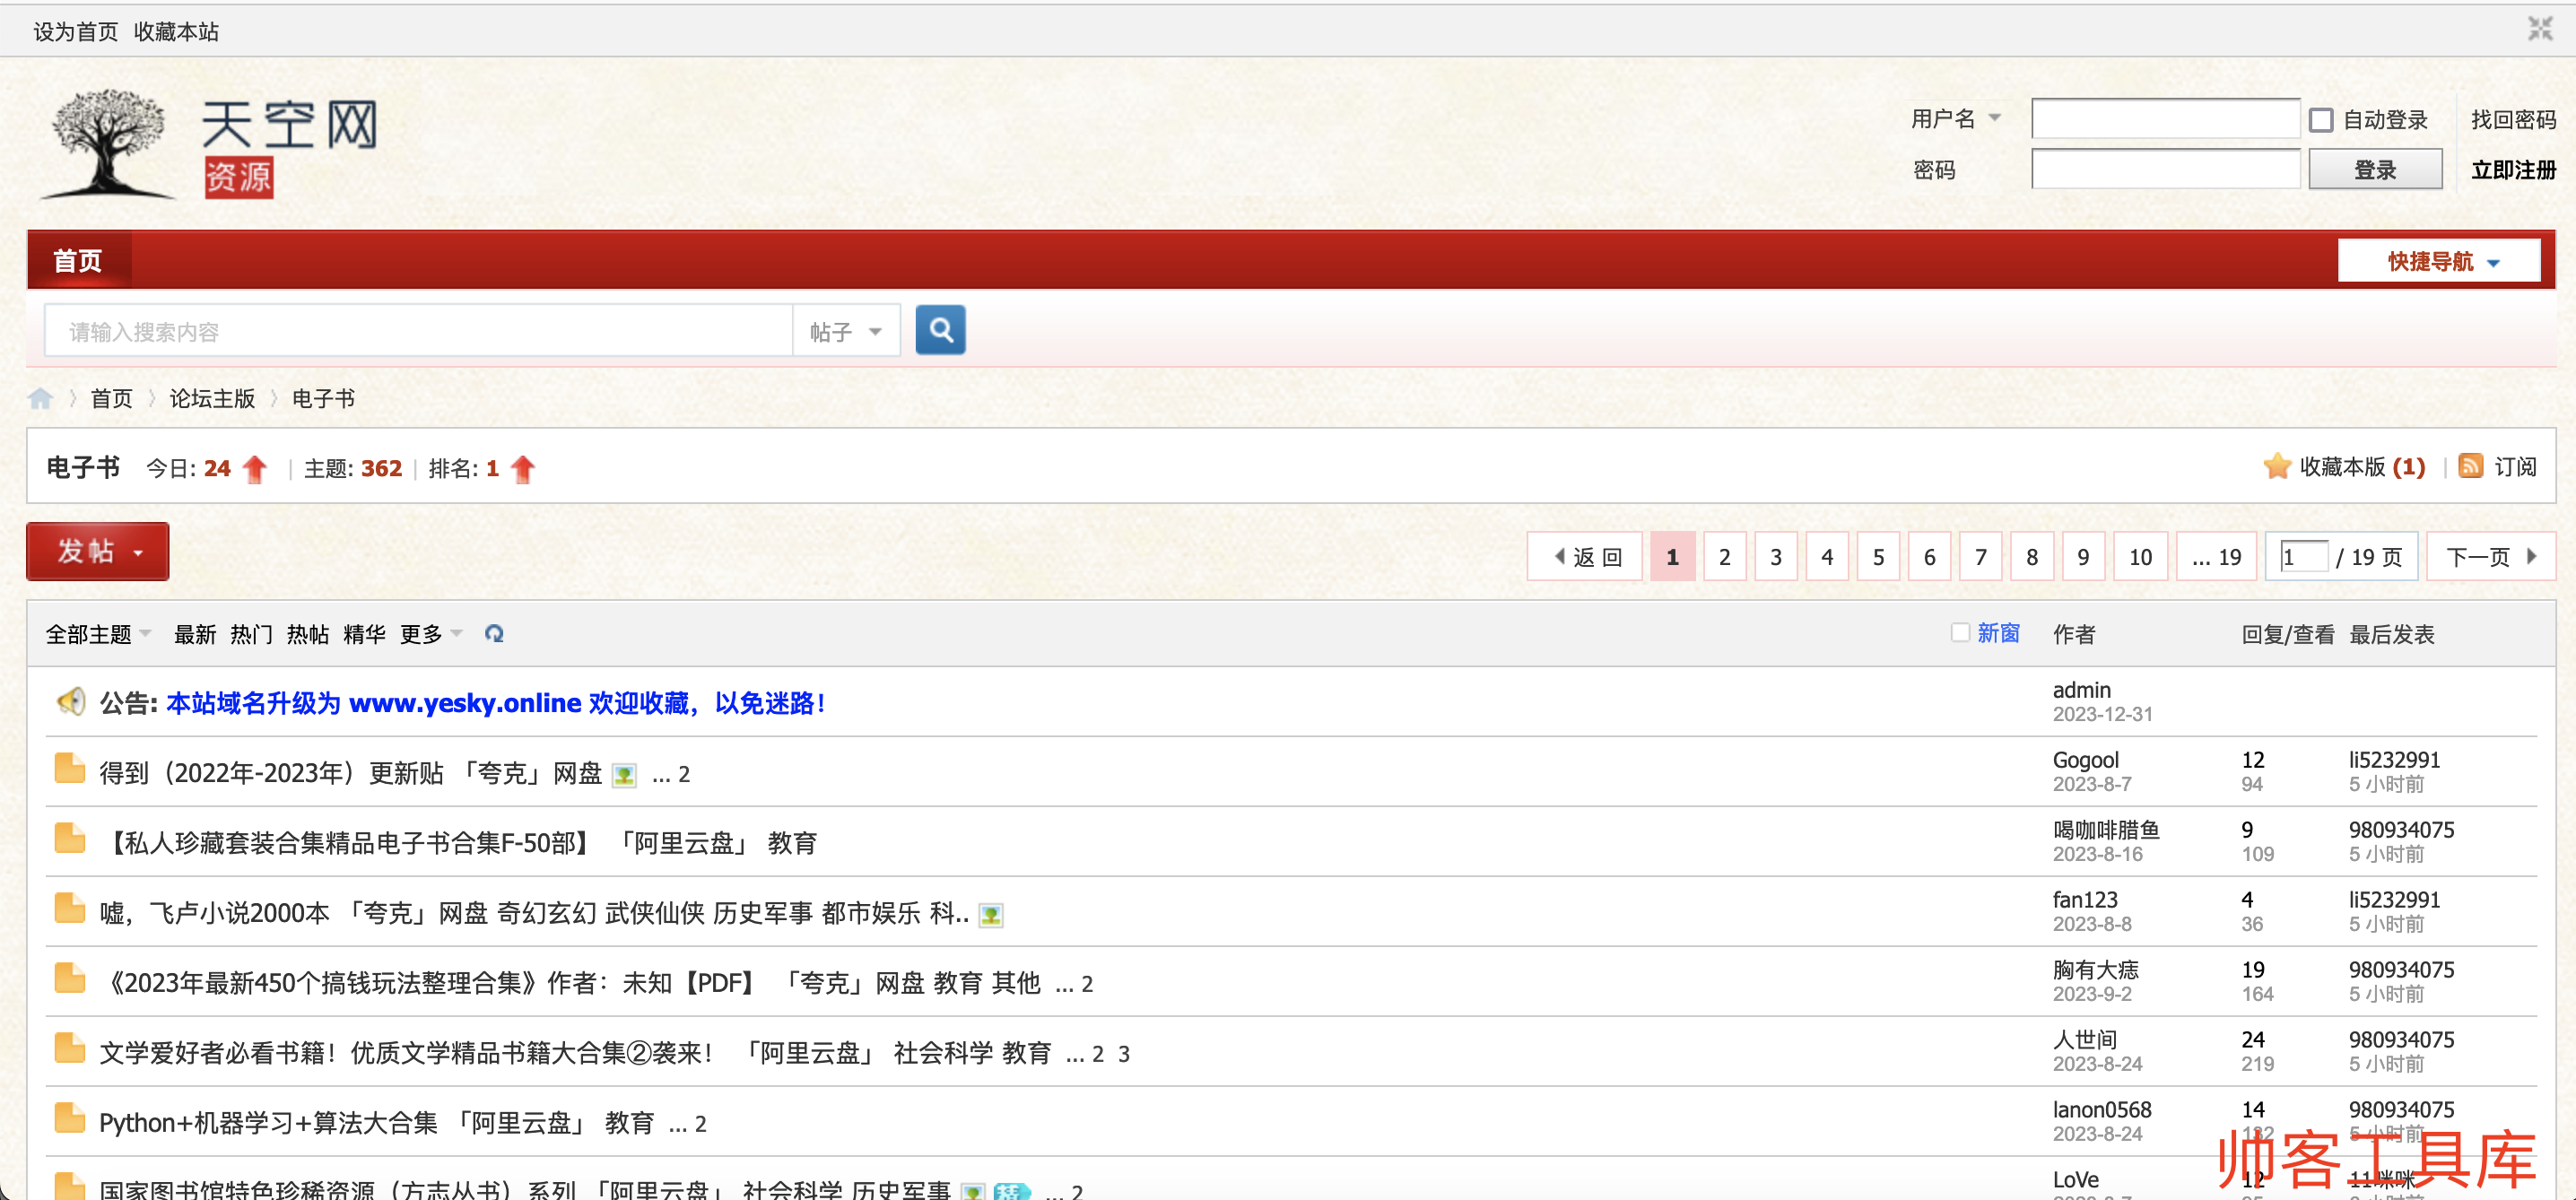Click the page number input field
This screenshot has height=1200, width=2576.
tap(2304, 556)
